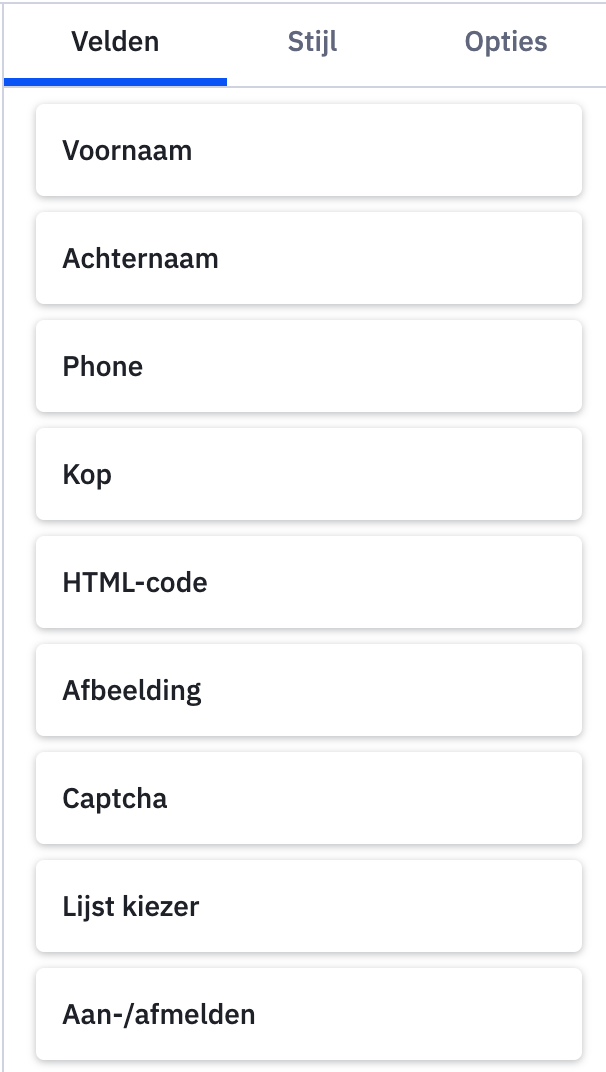This screenshot has height=1072, width=606.
Task: Click the Afbeelding image card
Action: [308, 691]
